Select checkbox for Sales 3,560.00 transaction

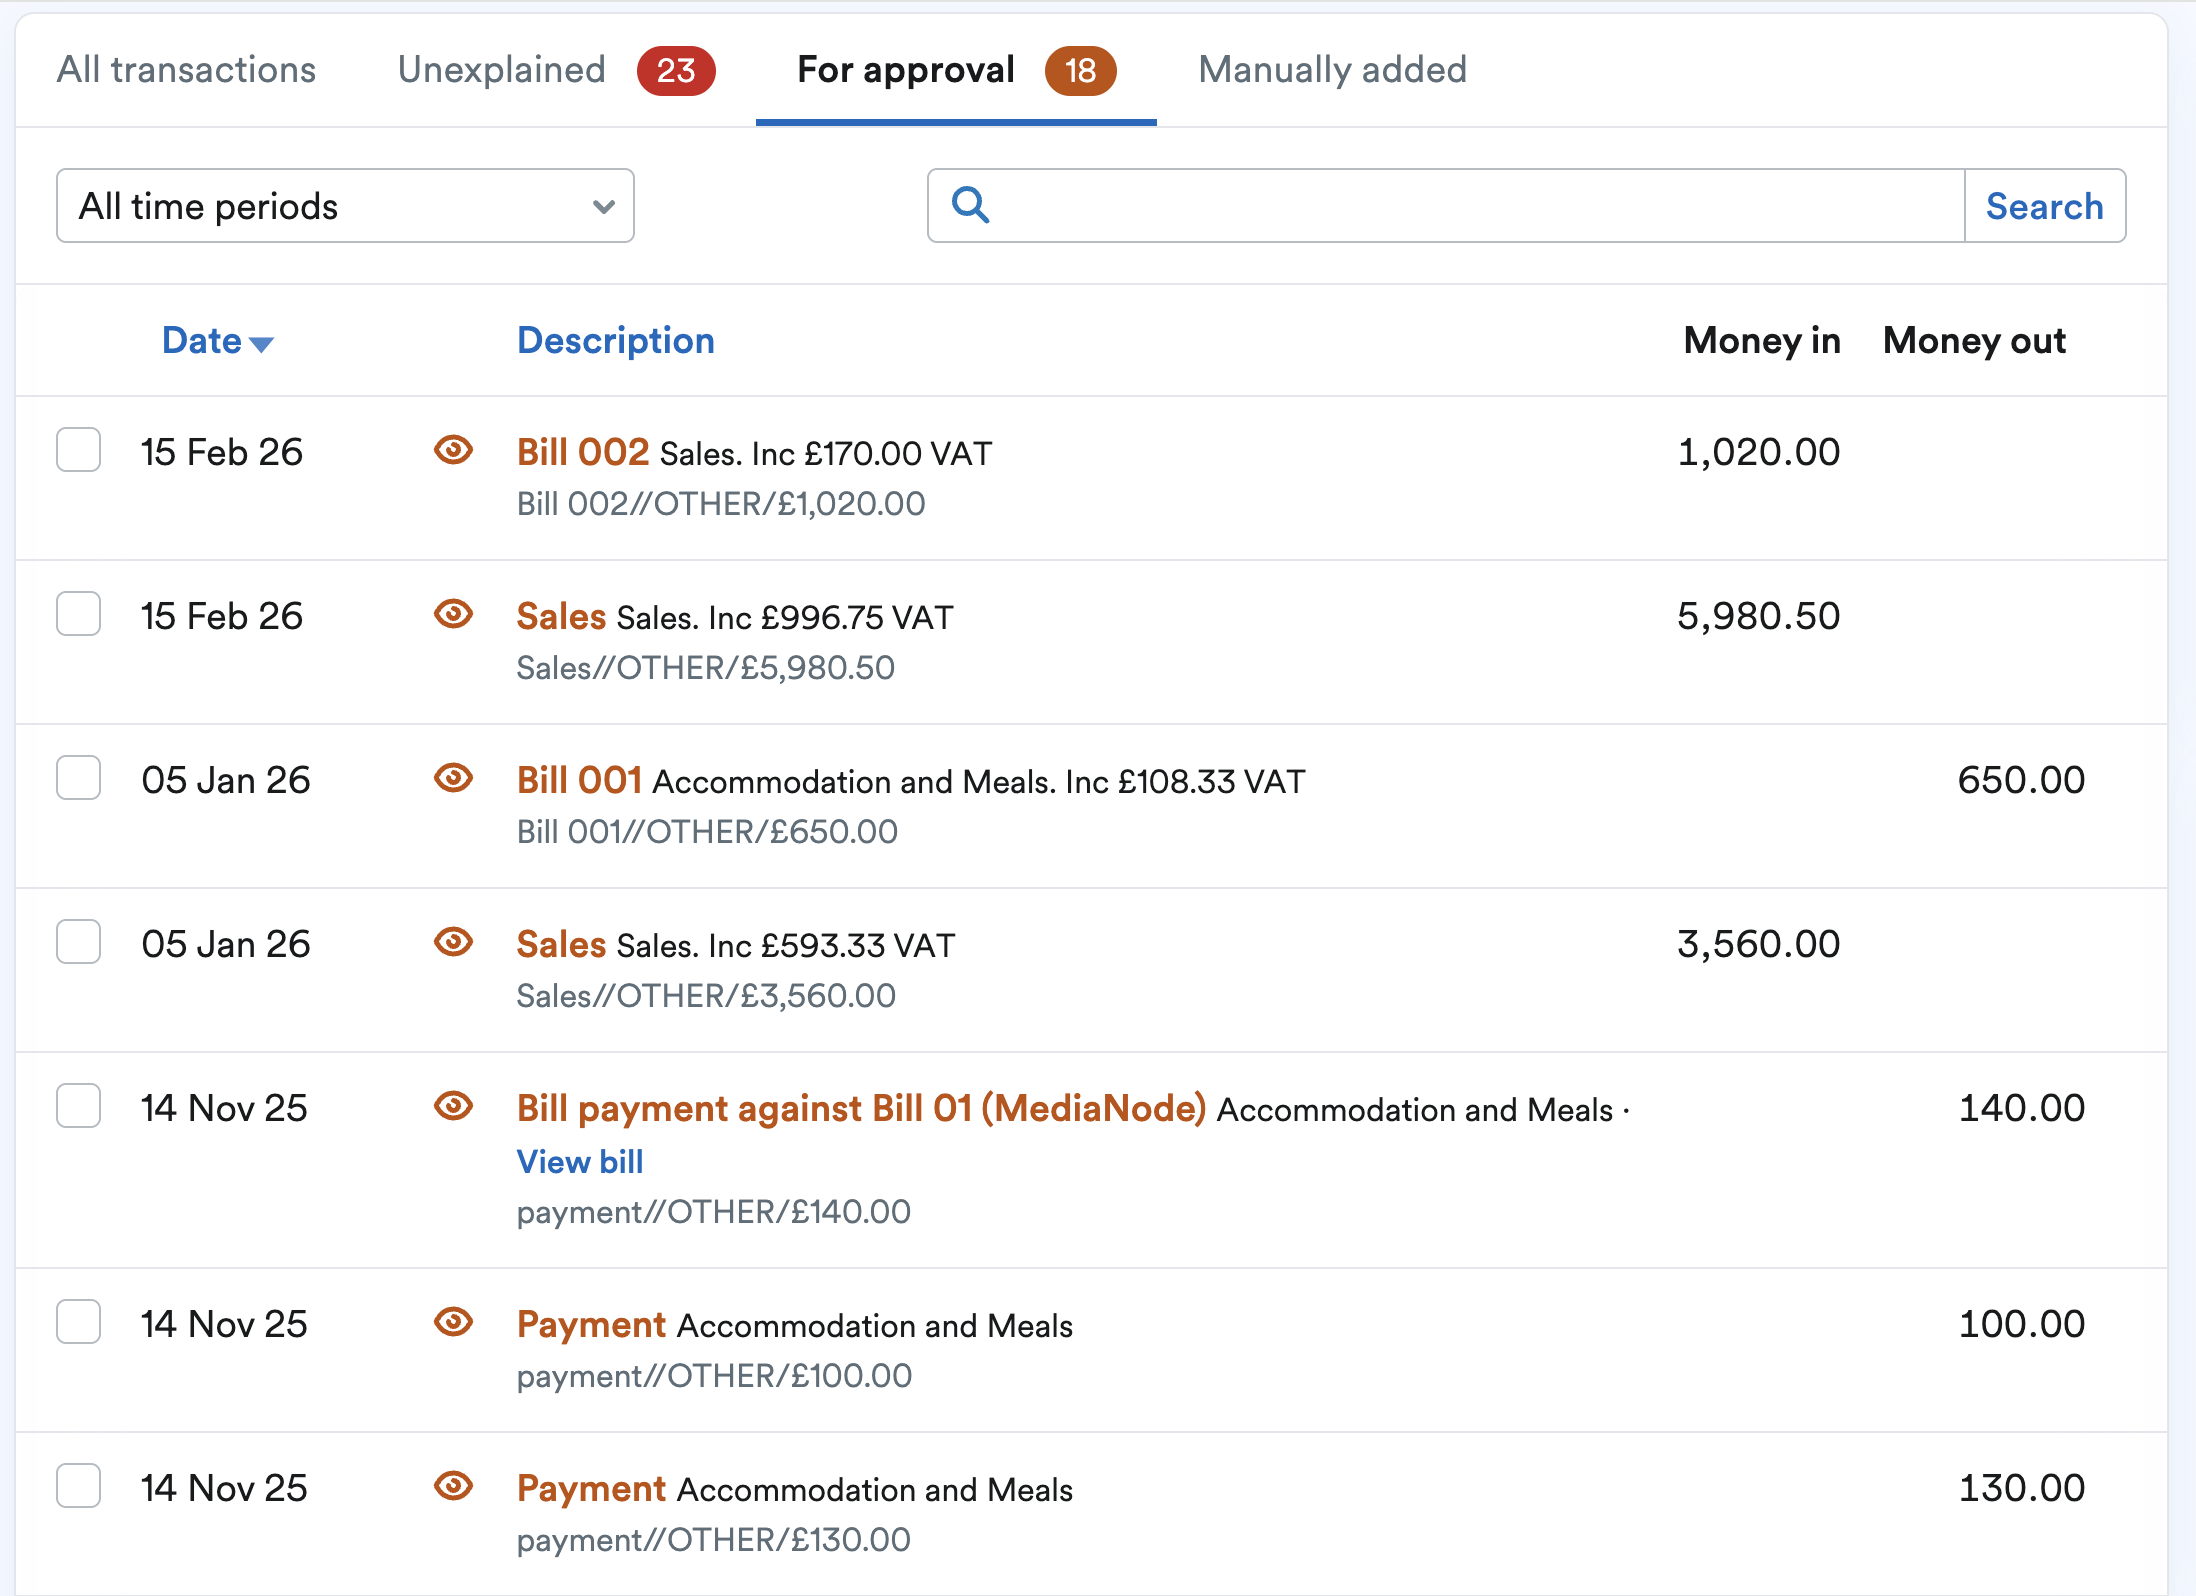tap(78, 942)
